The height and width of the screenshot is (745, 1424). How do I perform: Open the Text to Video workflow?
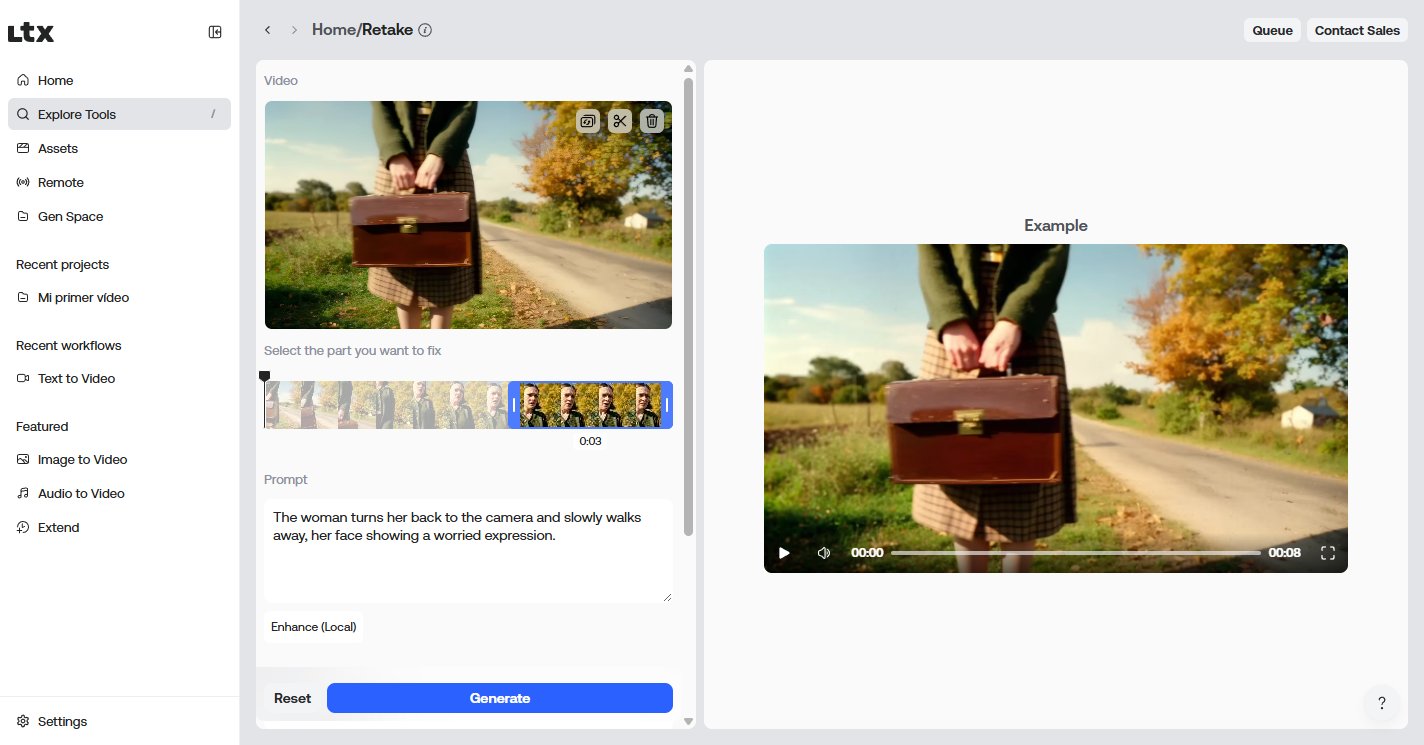tap(119, 378)
